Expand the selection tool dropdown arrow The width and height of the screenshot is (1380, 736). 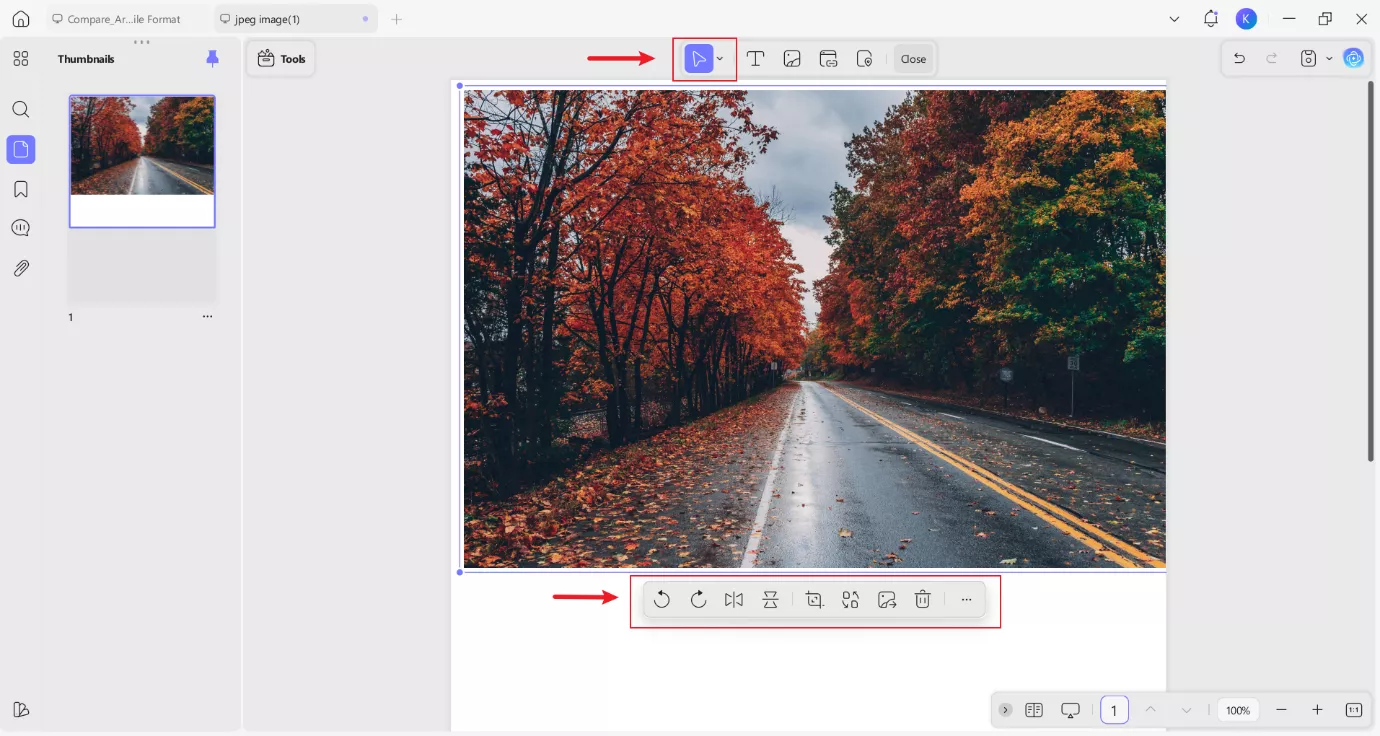(x=719, y=58)
